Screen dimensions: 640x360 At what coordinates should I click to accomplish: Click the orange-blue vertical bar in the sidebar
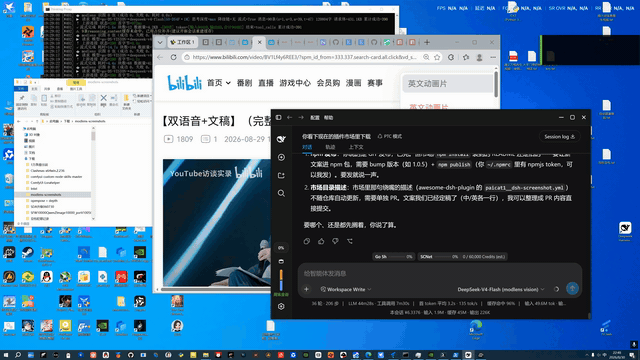281,280
